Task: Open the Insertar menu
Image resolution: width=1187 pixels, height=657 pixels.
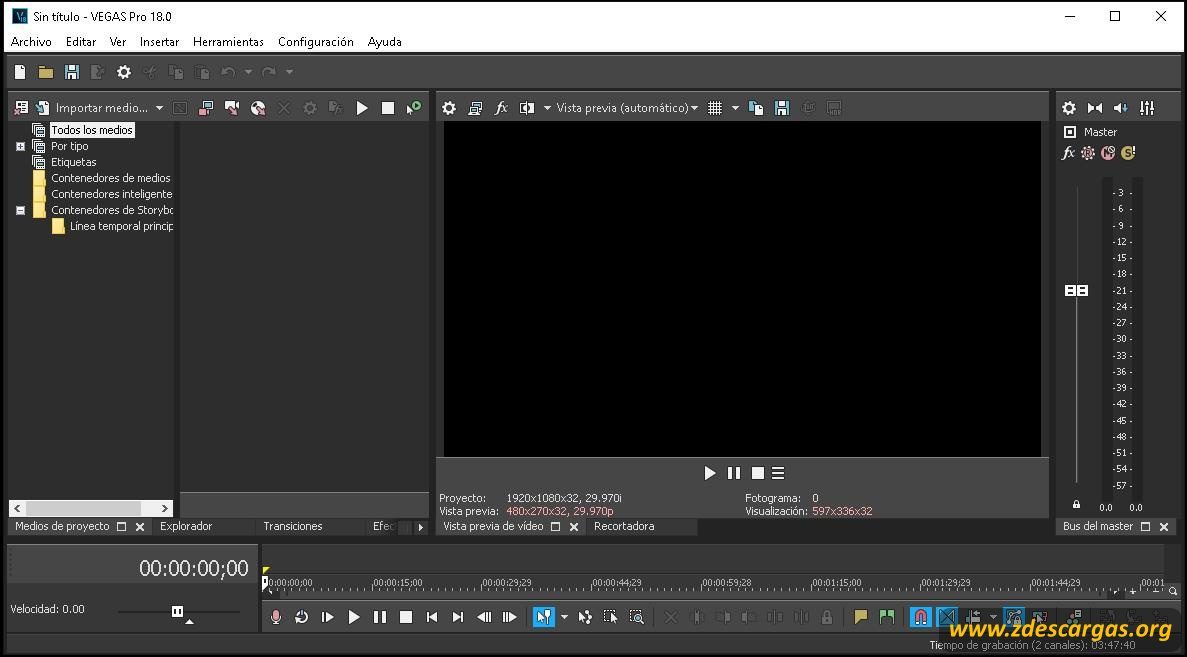Action: pos(159,42)
